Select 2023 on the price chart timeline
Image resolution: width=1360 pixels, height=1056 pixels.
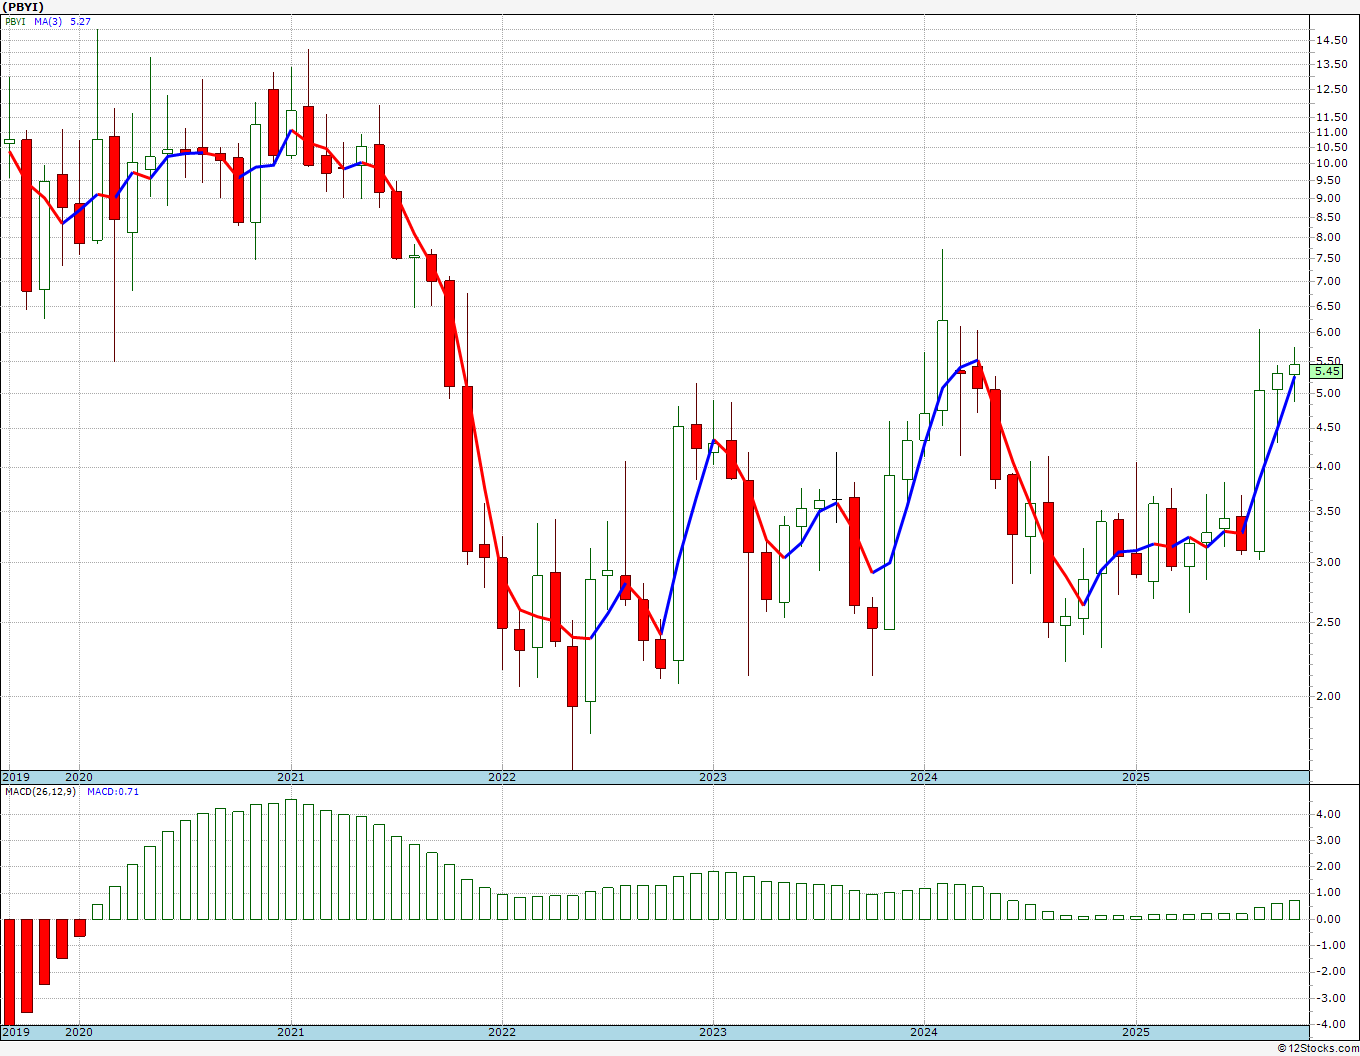click(713, 777)
